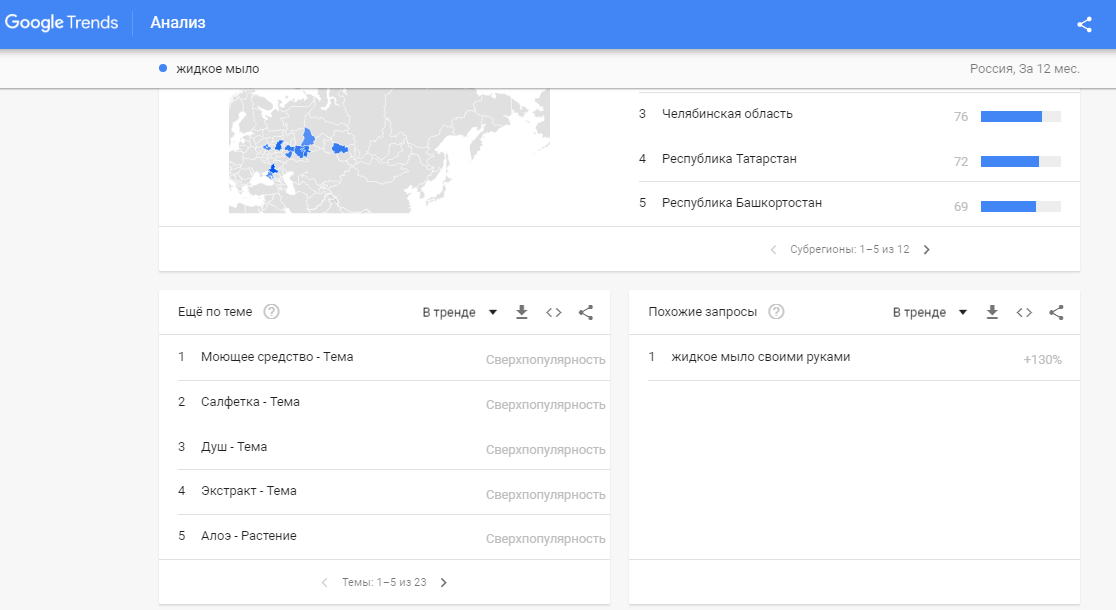Image resolution: width=1116 pixels, height=610 pixels.
Task: Click the share icon in the top header
Action: click(1084, 24)
